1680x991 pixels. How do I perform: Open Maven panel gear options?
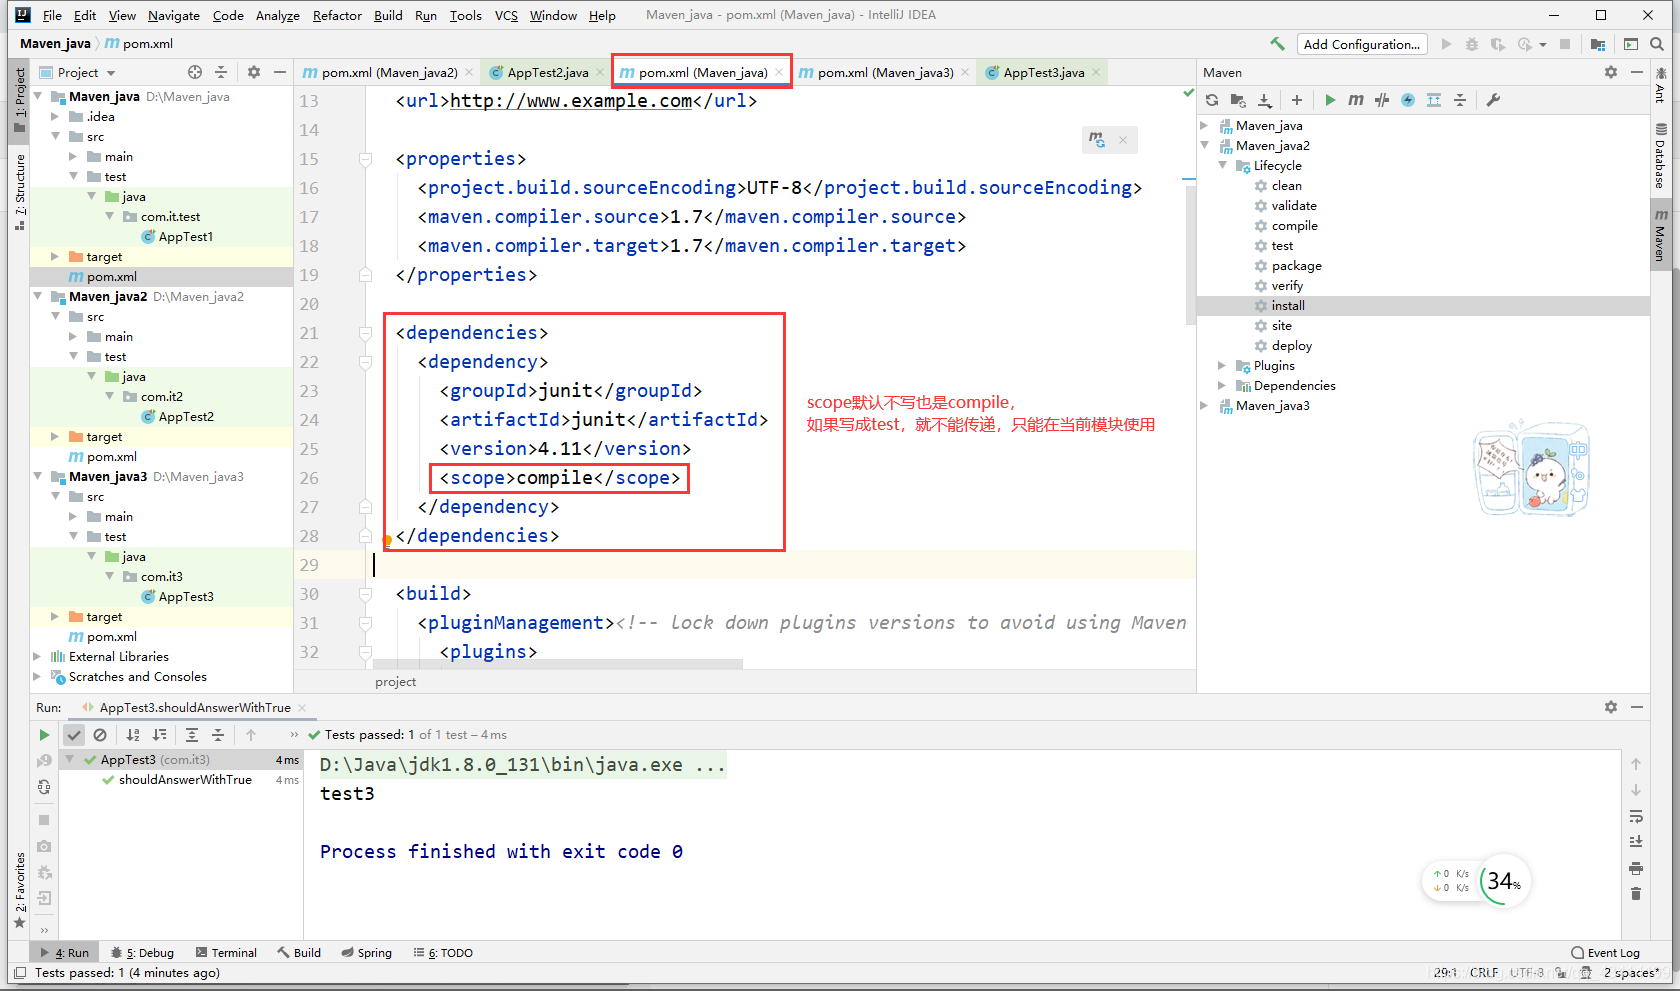click(1611, 72)
